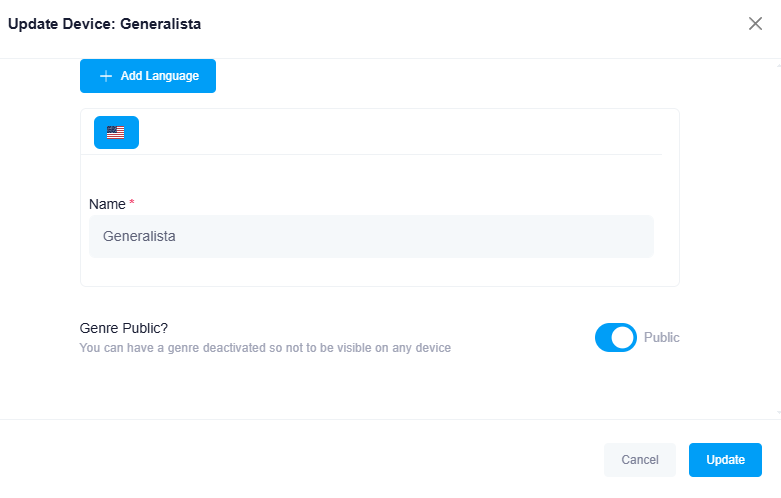Click the white knob of the Public toggle
This screenshot has width=781, height=498.
tap(623, 338)
